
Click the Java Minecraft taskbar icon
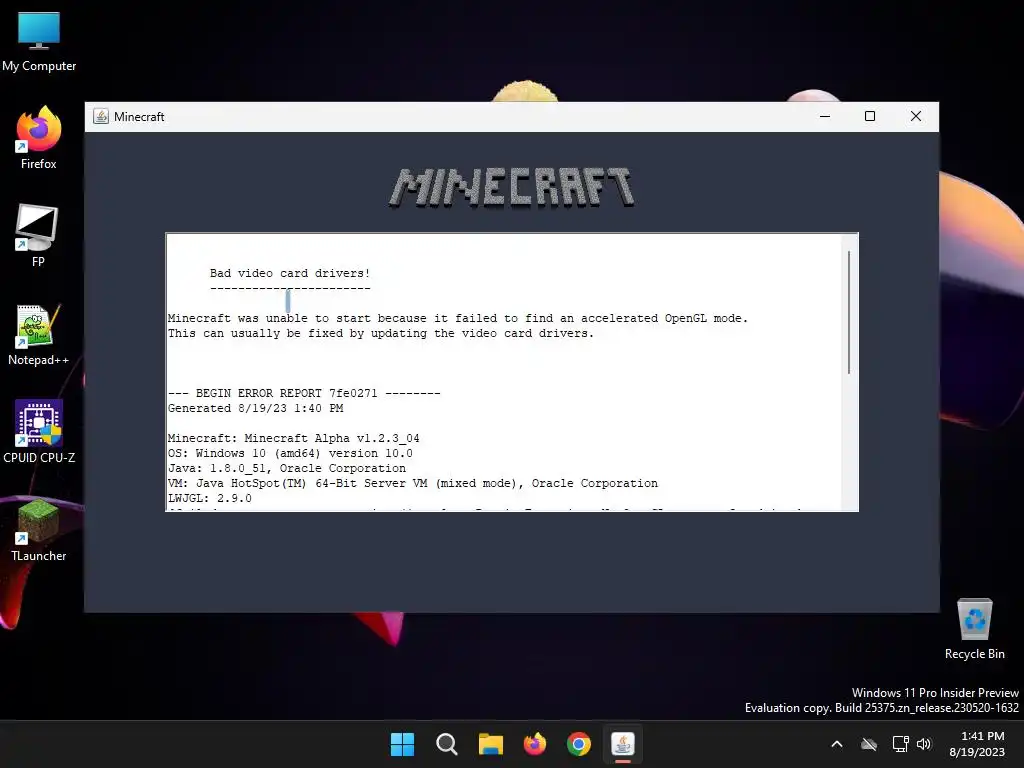pyautogui.click(x=623, y=744)
